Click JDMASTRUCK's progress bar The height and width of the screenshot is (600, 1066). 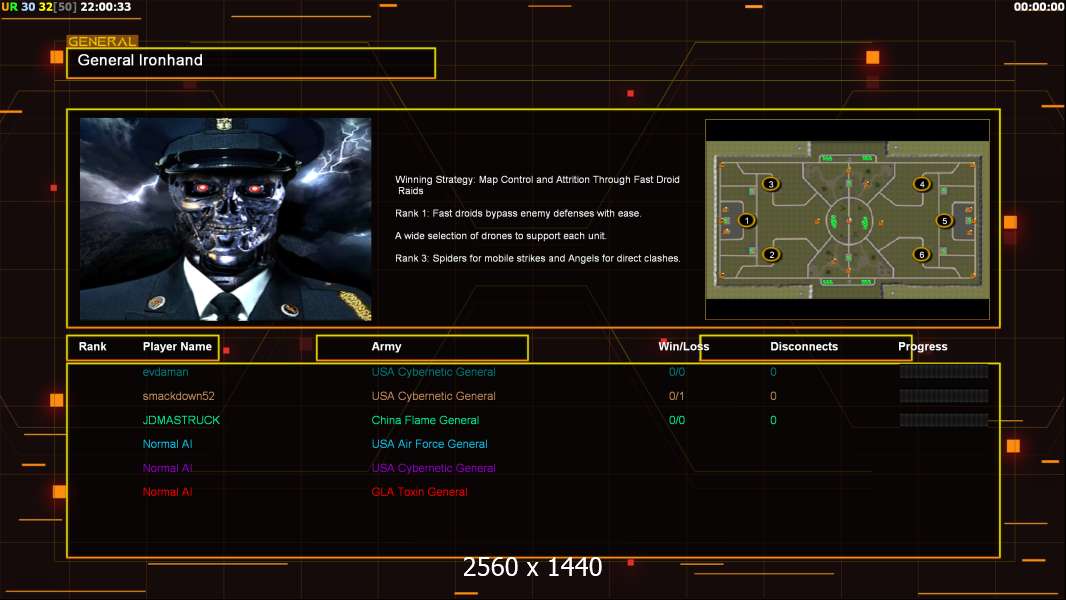[x=944, y=420]
